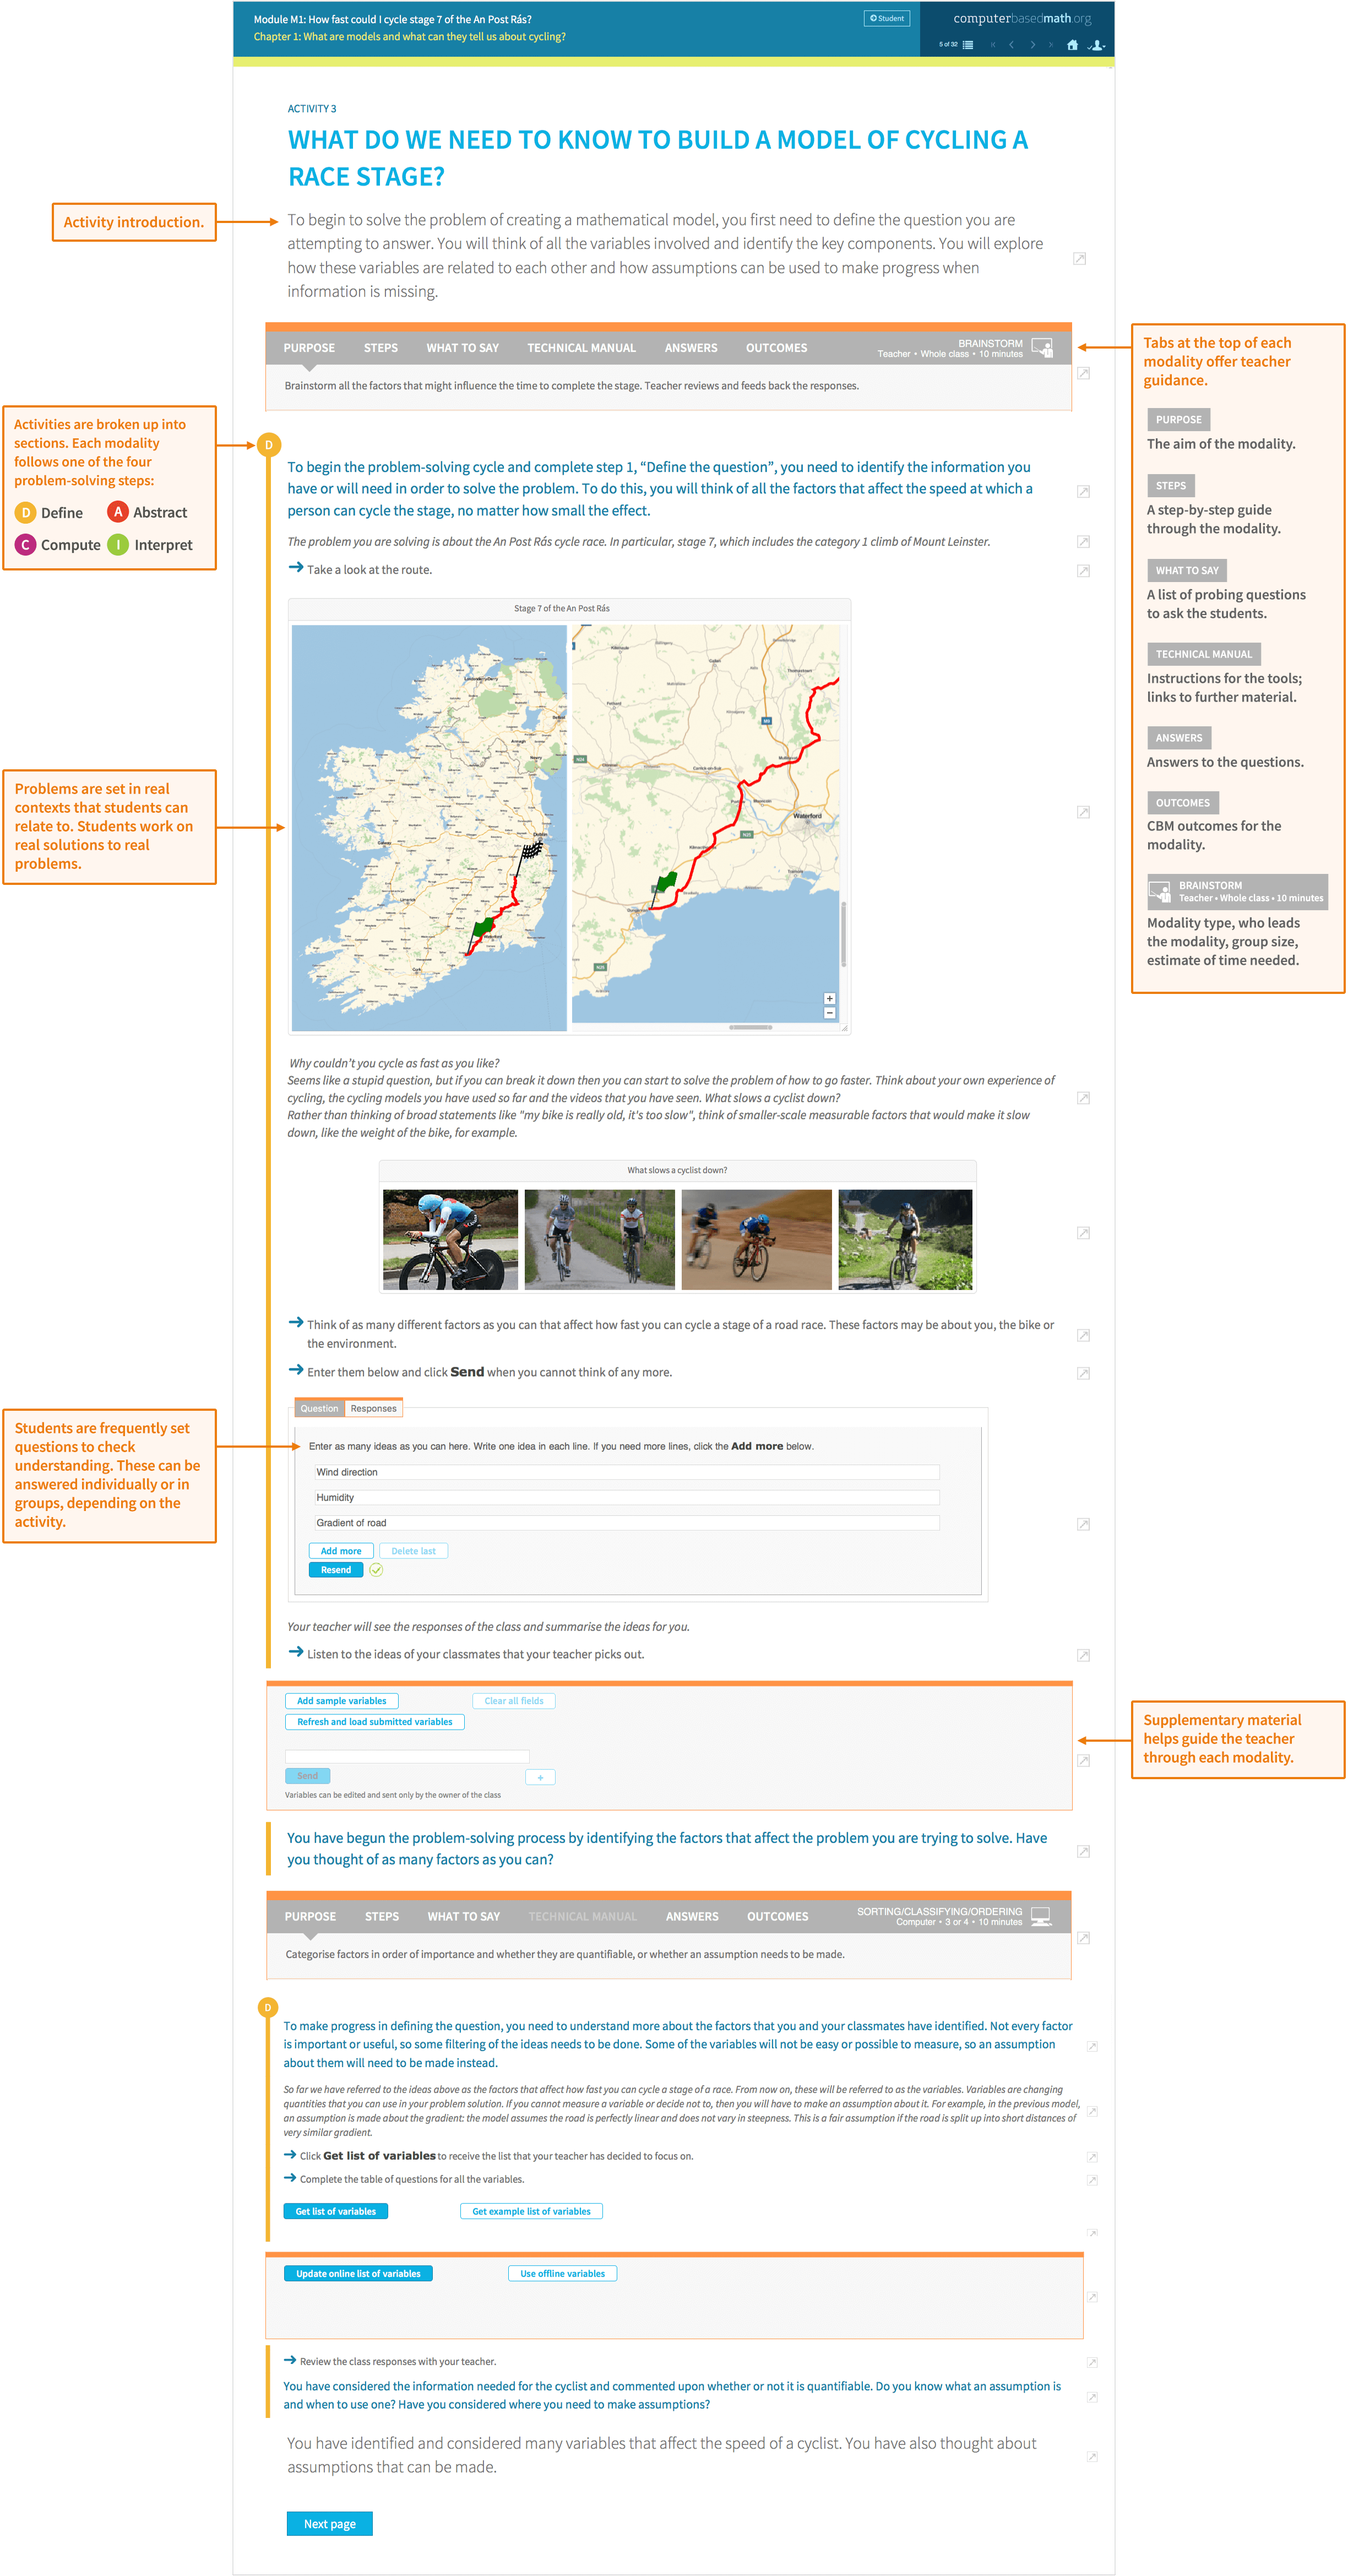Pop out the Stage 7 map widget
Viewport: 1348px width, 2576px height.
point(1083,812)
